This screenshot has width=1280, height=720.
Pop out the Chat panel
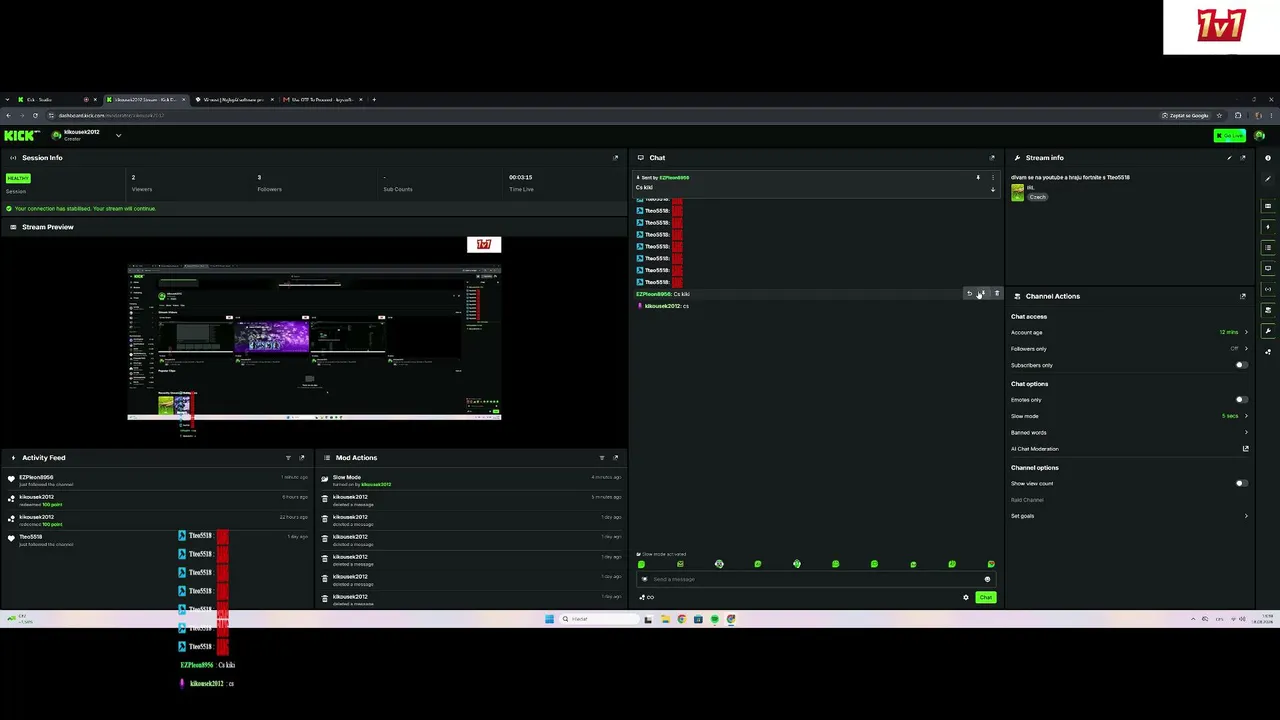(992, 158)
